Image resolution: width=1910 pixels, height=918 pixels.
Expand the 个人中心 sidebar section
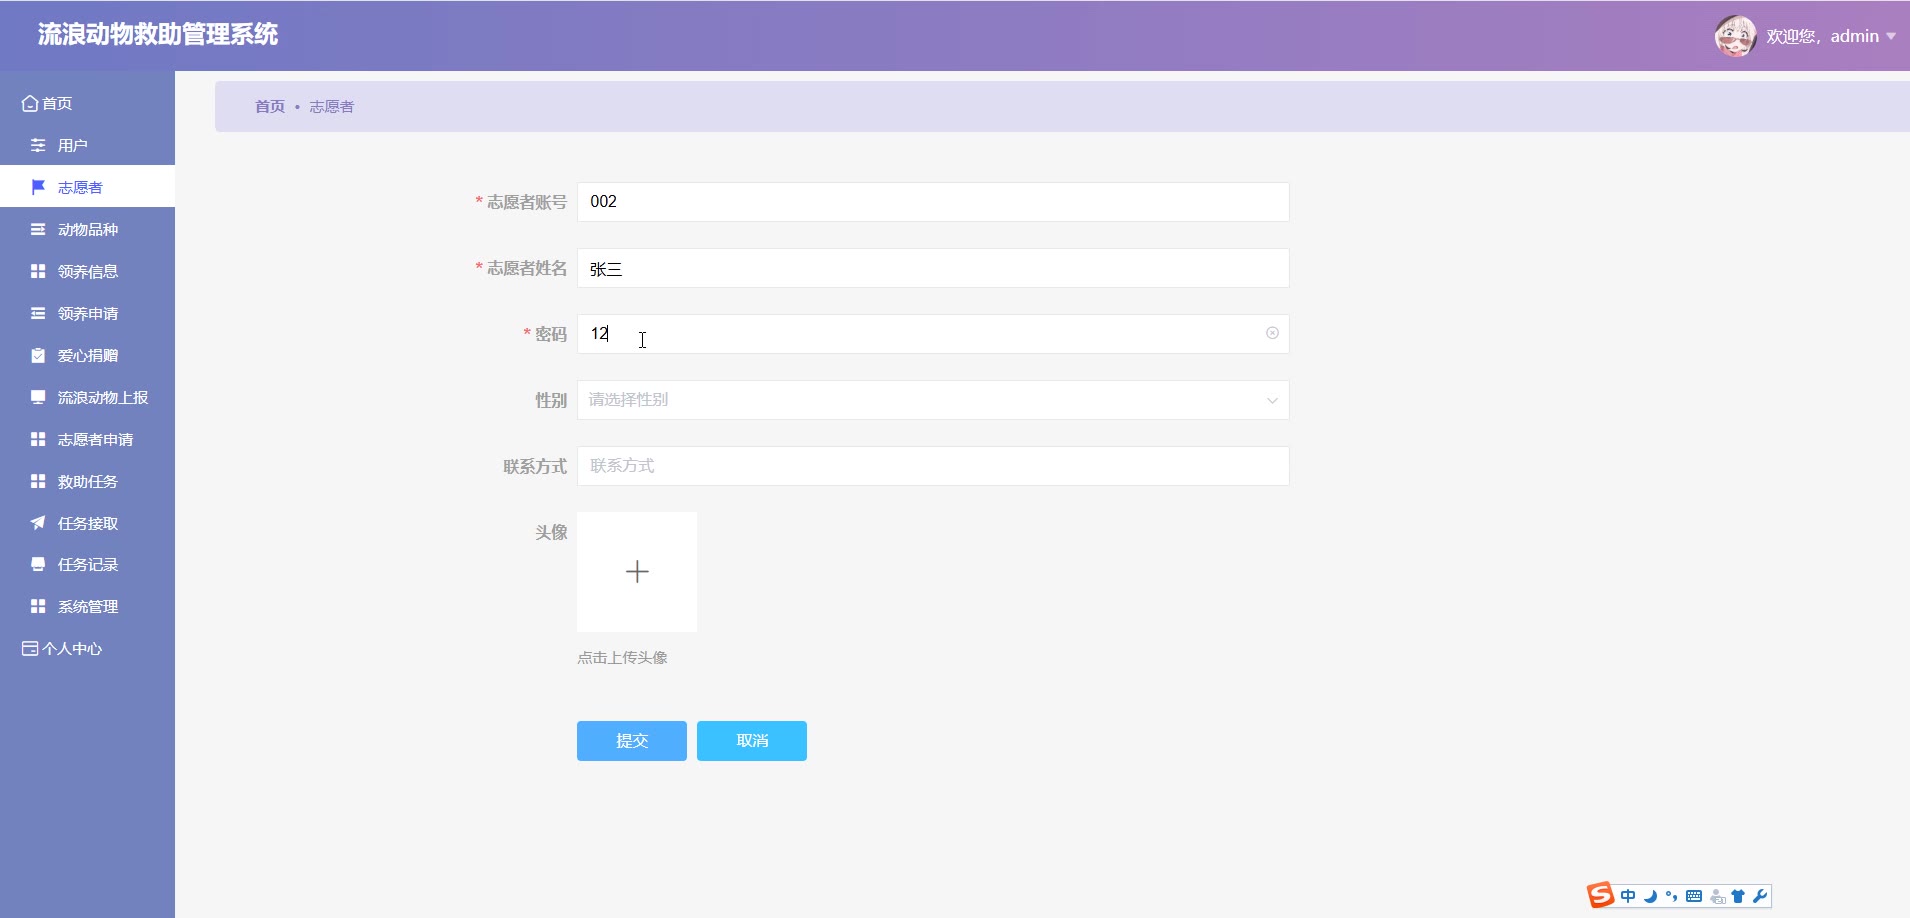coord(72,649)
